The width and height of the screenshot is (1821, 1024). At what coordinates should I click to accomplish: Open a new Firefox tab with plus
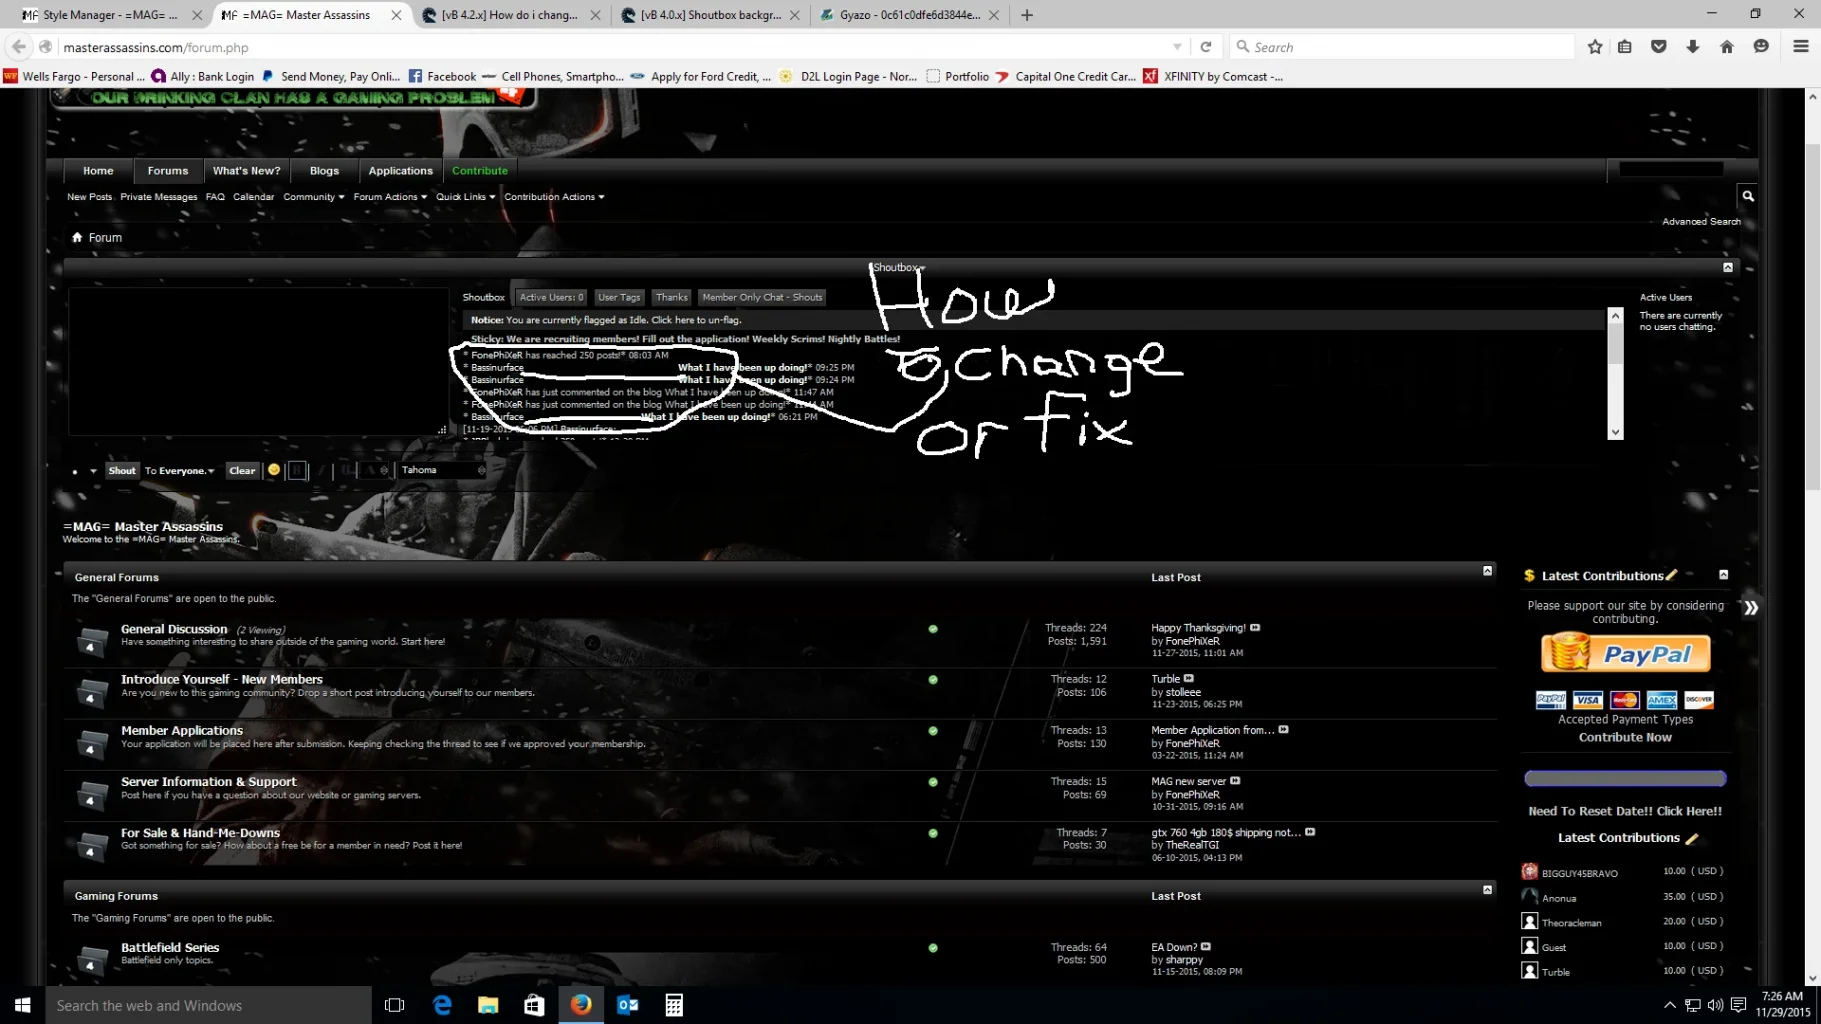coord(1027,15)
